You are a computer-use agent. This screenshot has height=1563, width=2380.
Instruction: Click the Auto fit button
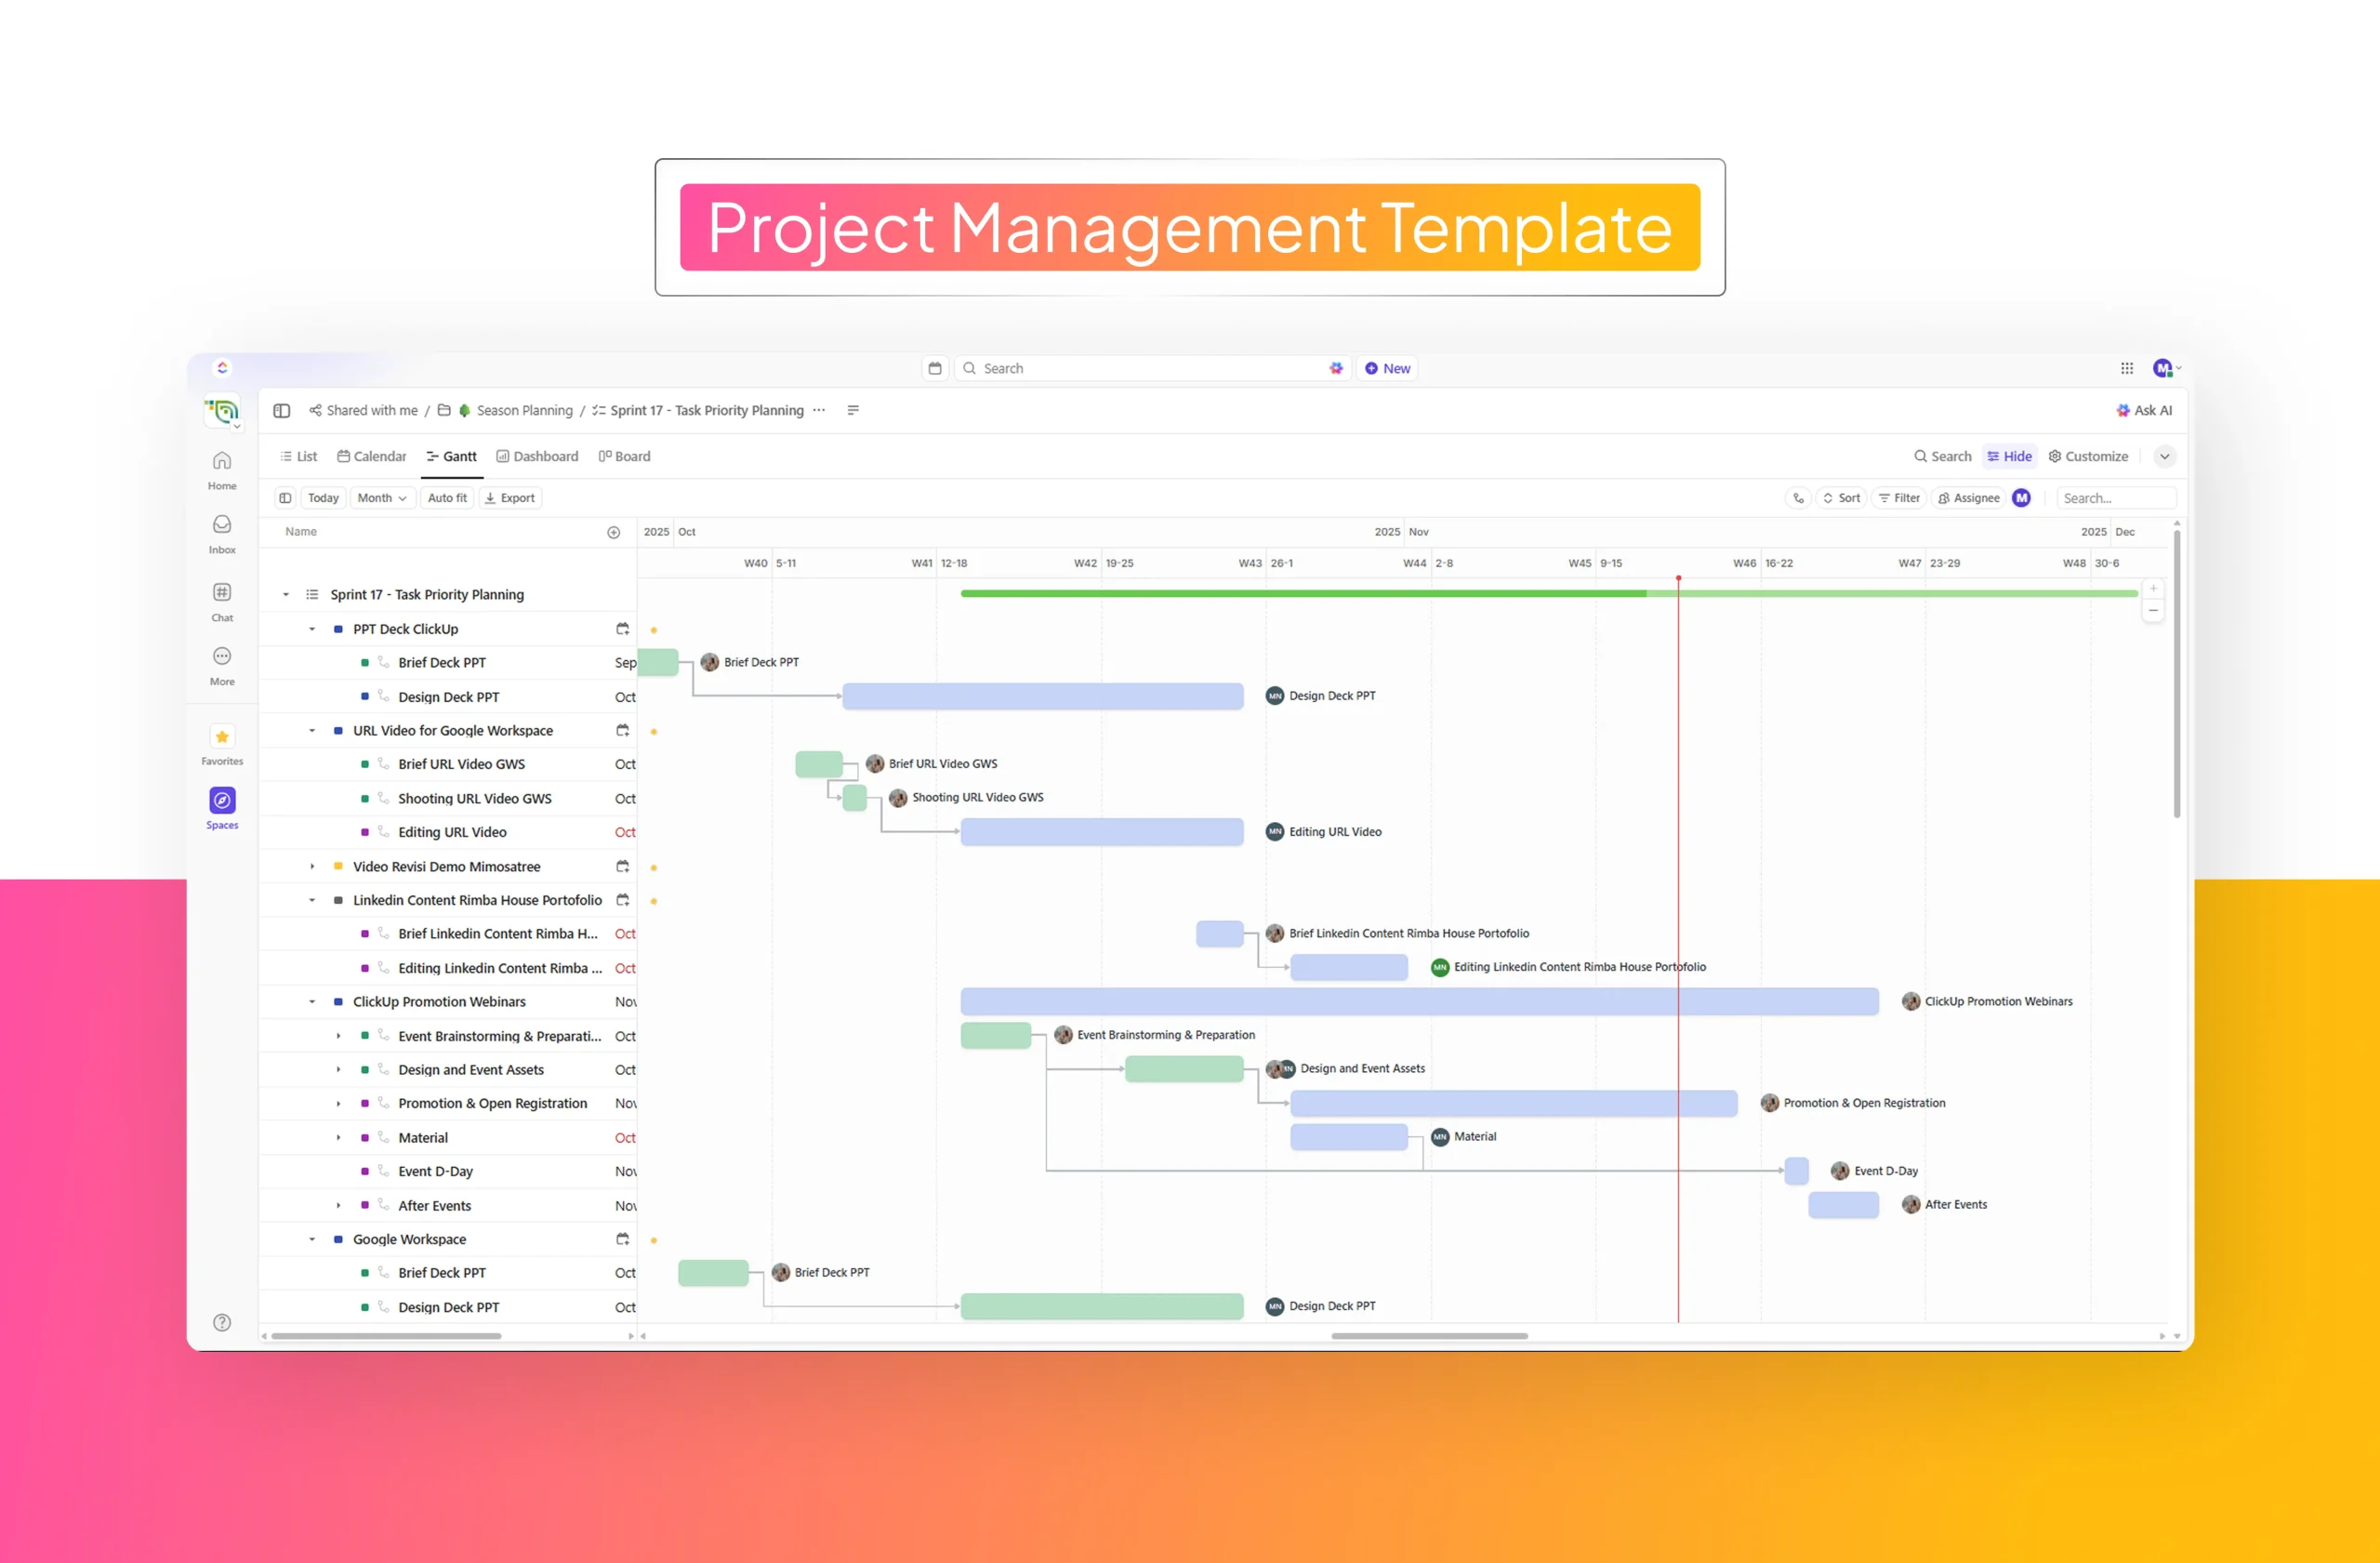[447, 498]
